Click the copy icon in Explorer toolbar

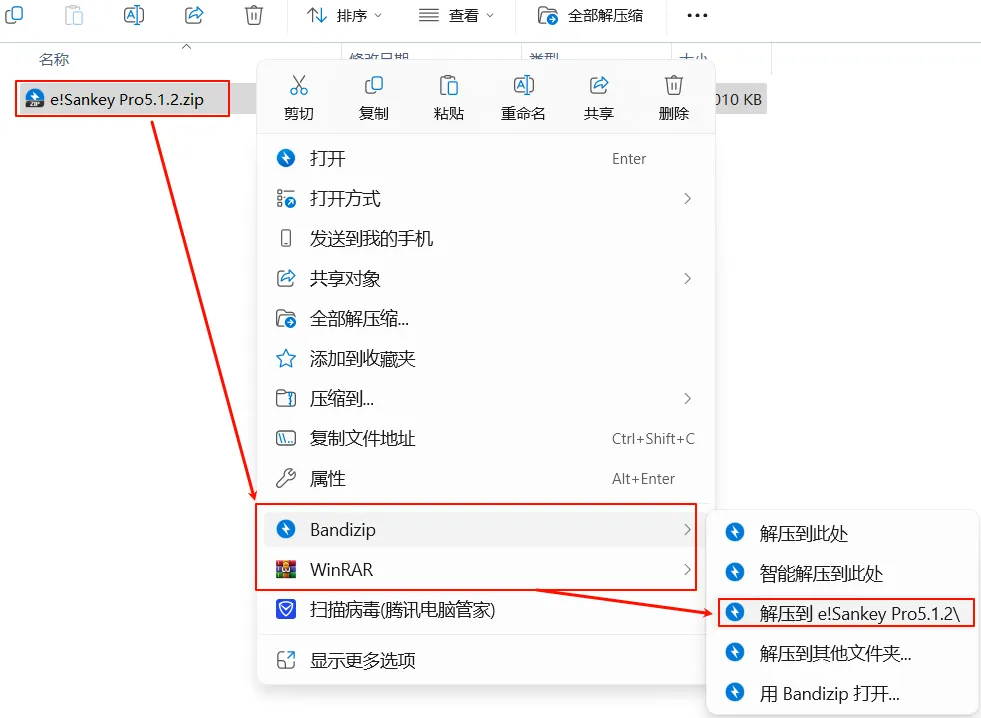point(14,14)
